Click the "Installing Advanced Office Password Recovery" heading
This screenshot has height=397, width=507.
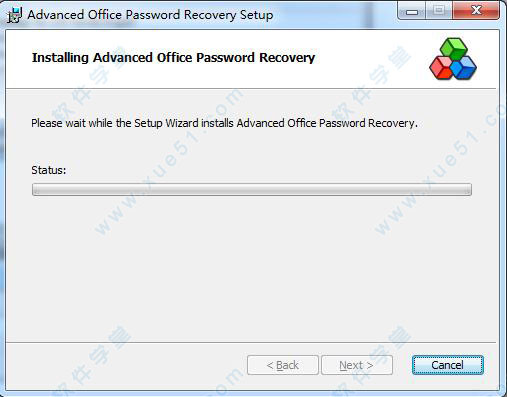(x=173, y=58)
